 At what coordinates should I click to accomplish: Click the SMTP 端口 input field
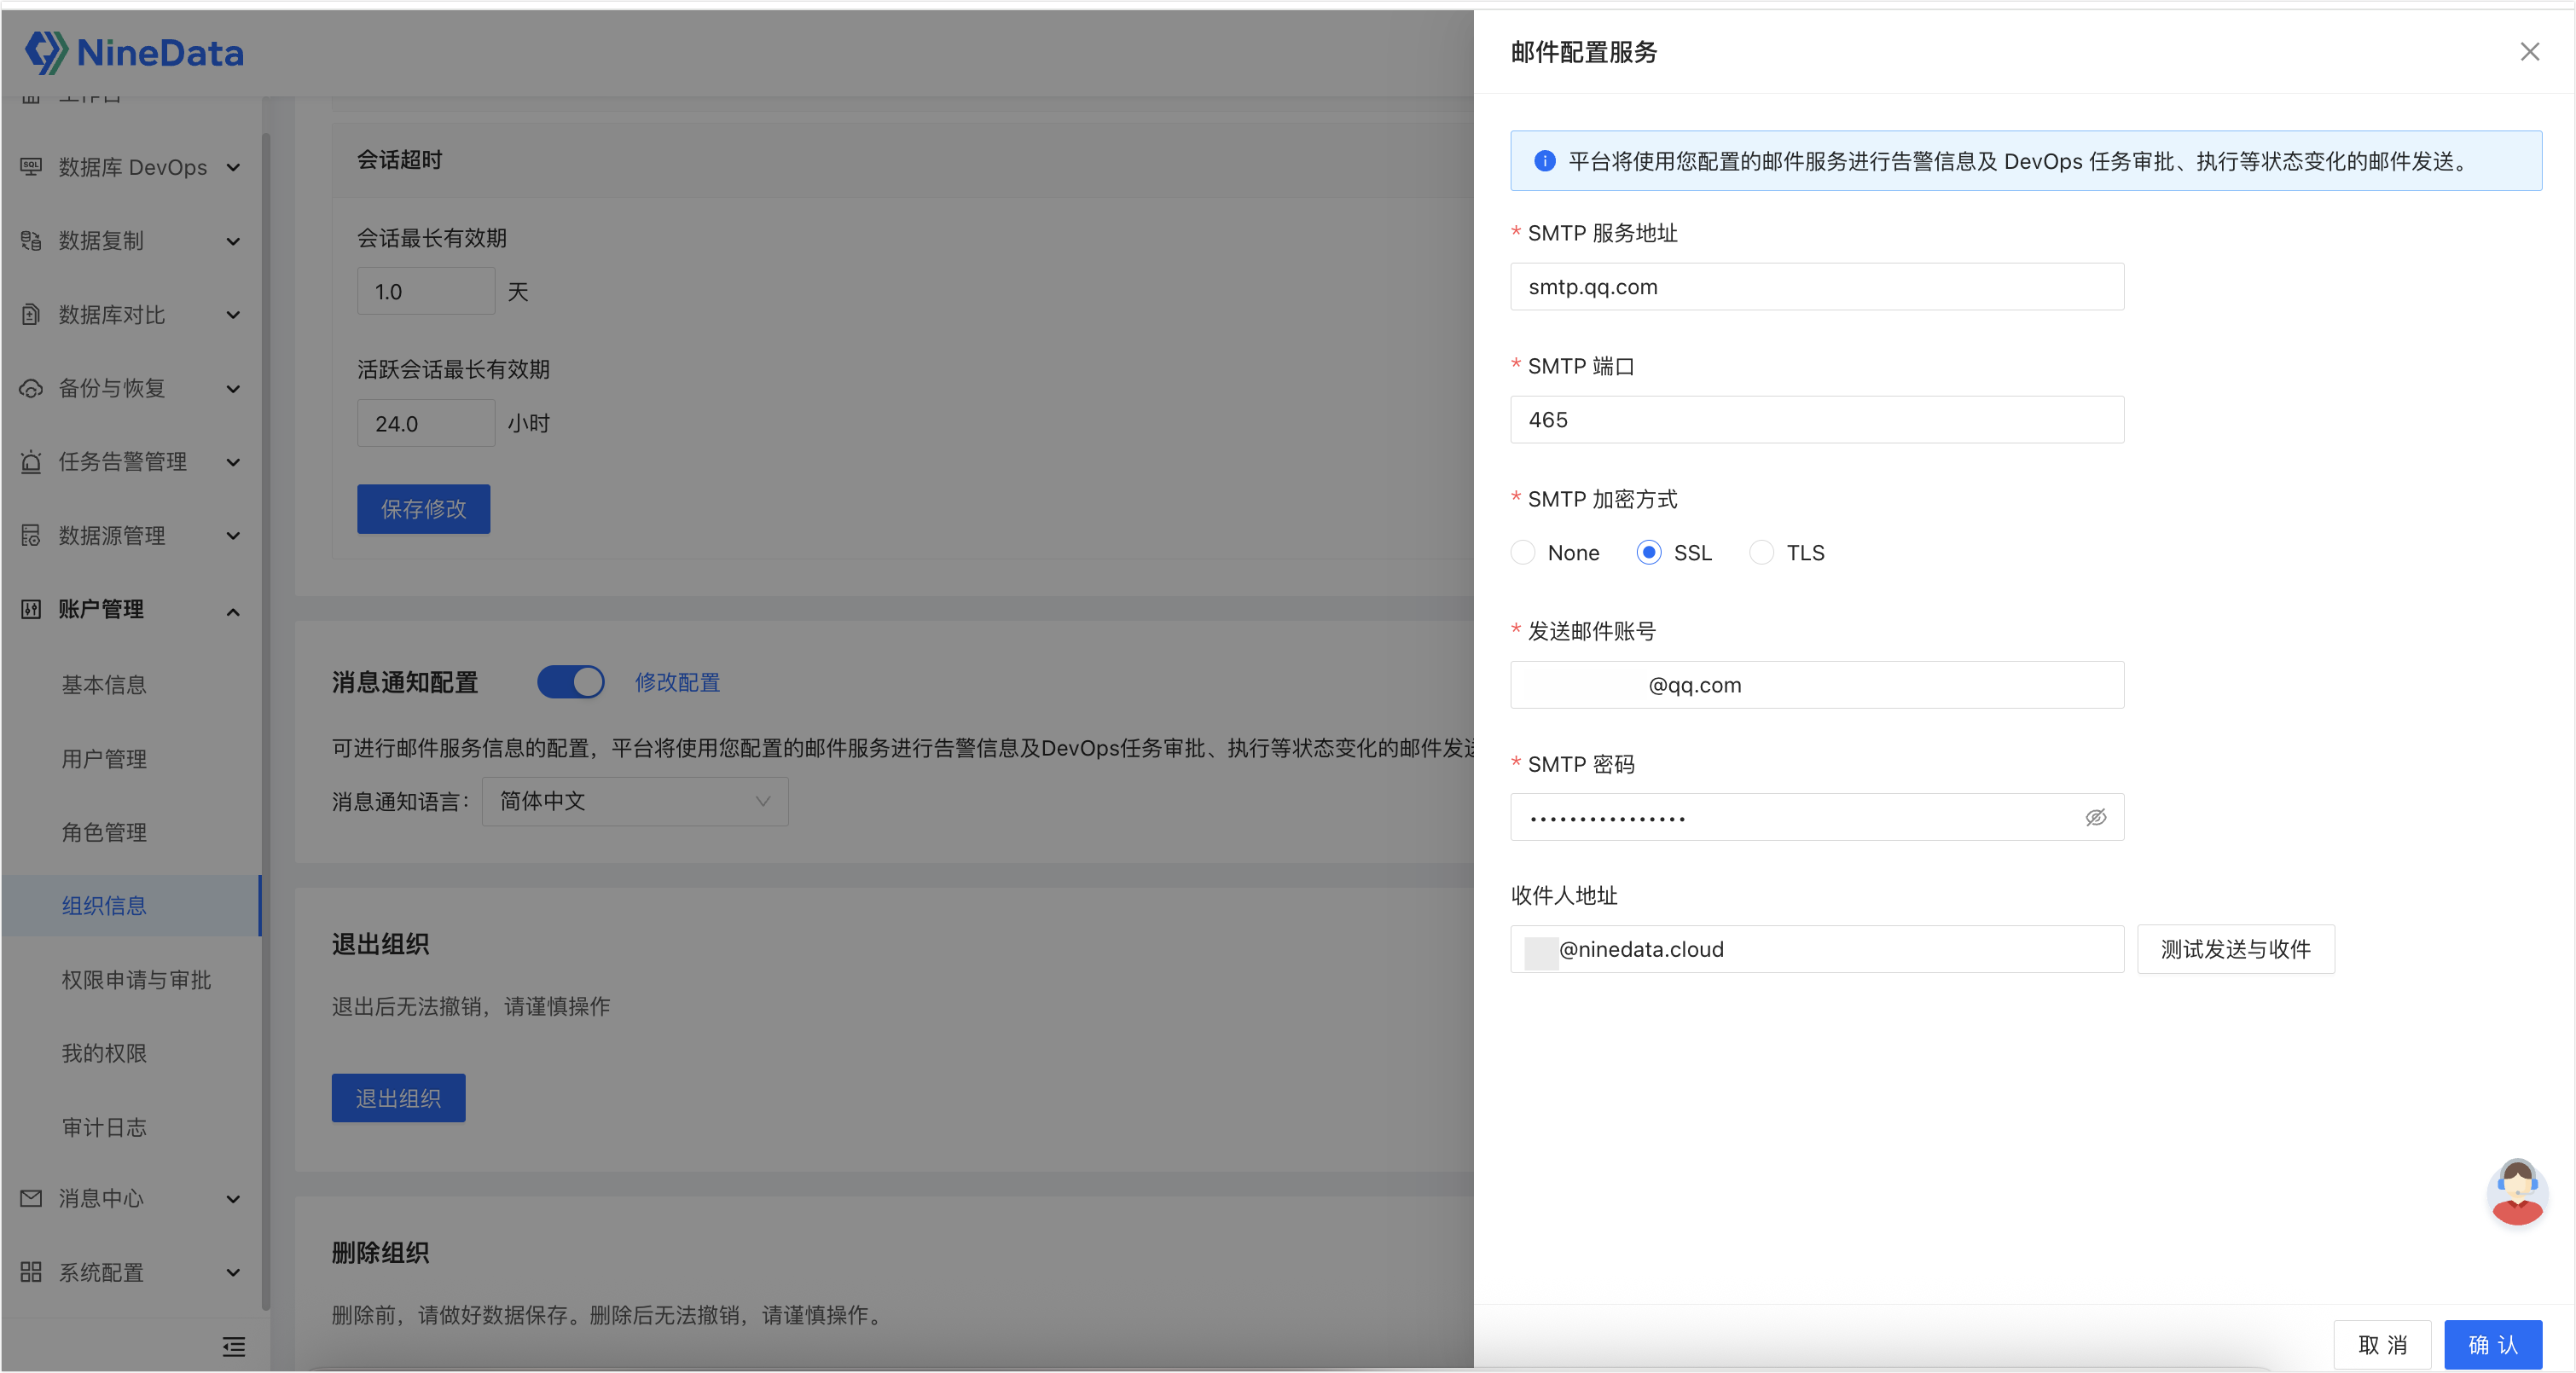click(1816, 420)
